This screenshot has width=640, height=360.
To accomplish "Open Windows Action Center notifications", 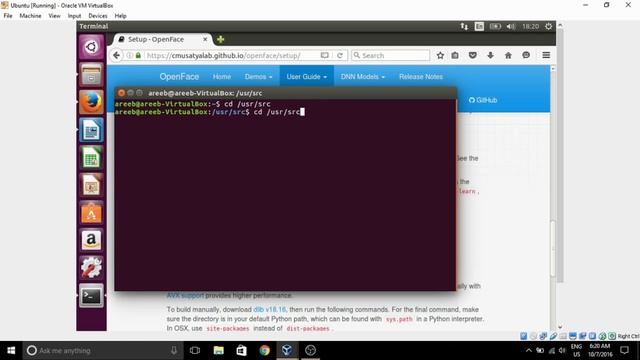I will pos(624,350).
